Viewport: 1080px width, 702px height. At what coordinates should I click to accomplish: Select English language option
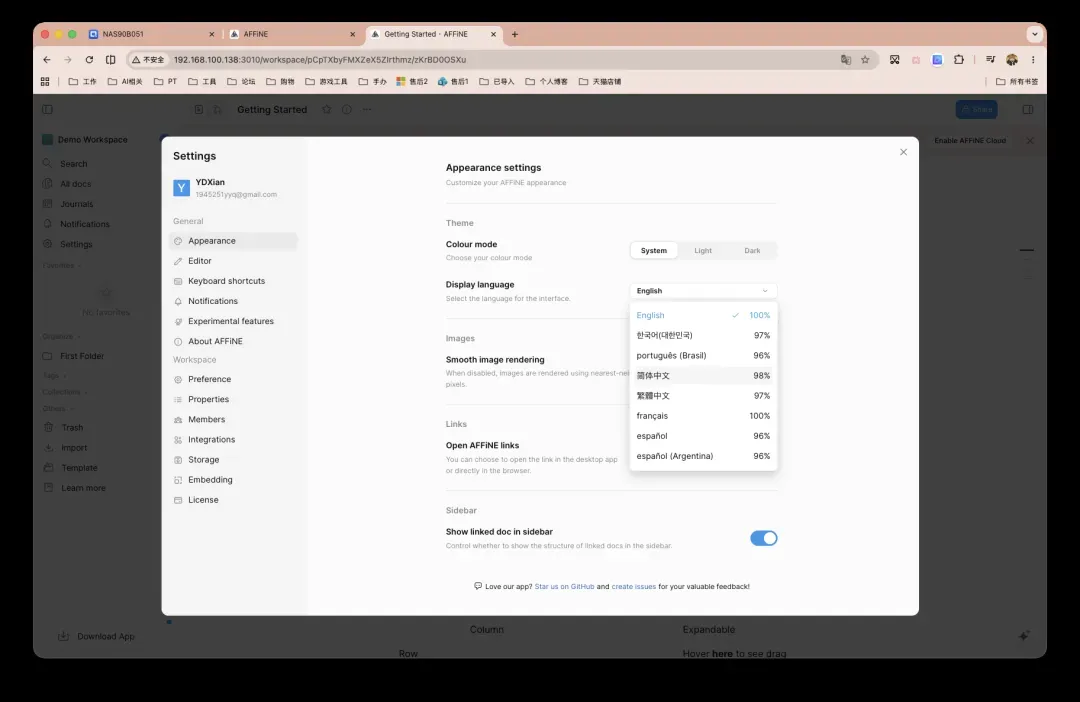(703, 315)
